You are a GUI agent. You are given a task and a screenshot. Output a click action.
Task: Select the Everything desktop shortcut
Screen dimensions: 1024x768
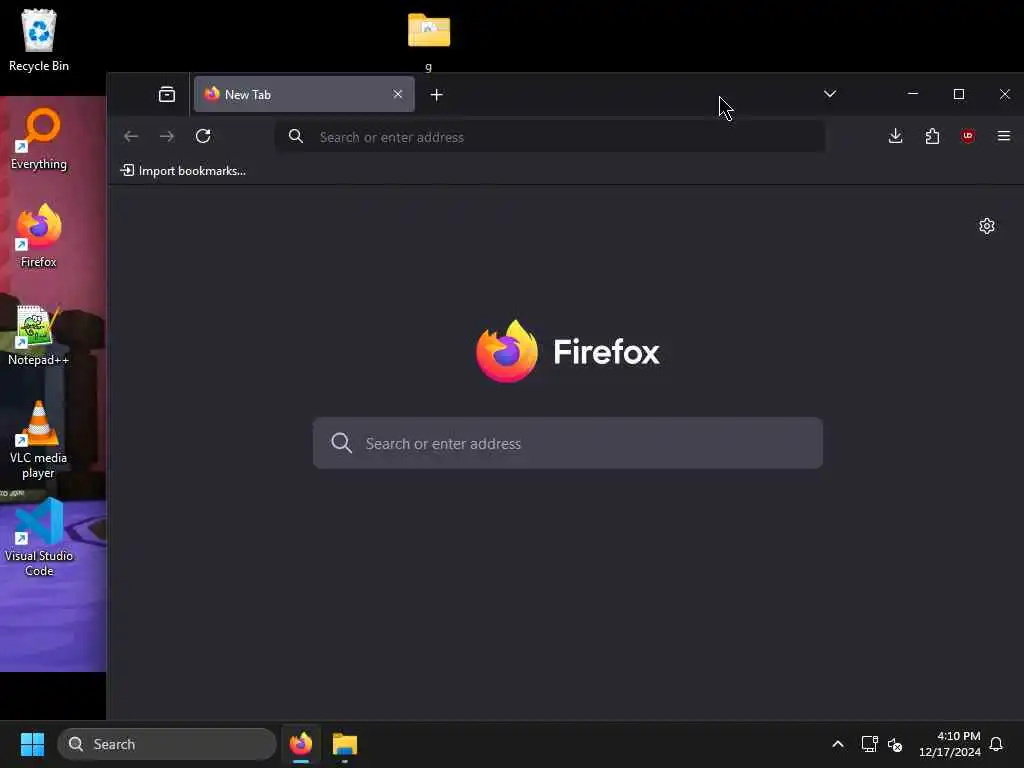(39, 138)
